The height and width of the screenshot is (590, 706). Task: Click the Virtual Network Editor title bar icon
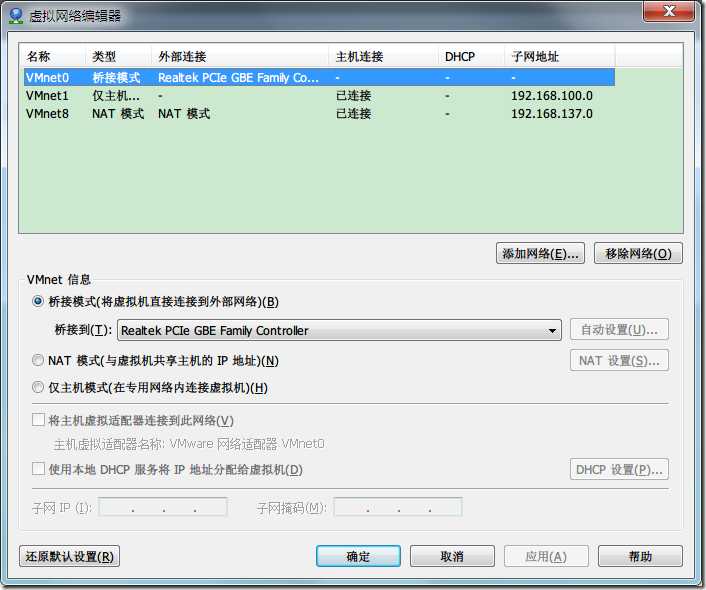[x=16, y=15]
